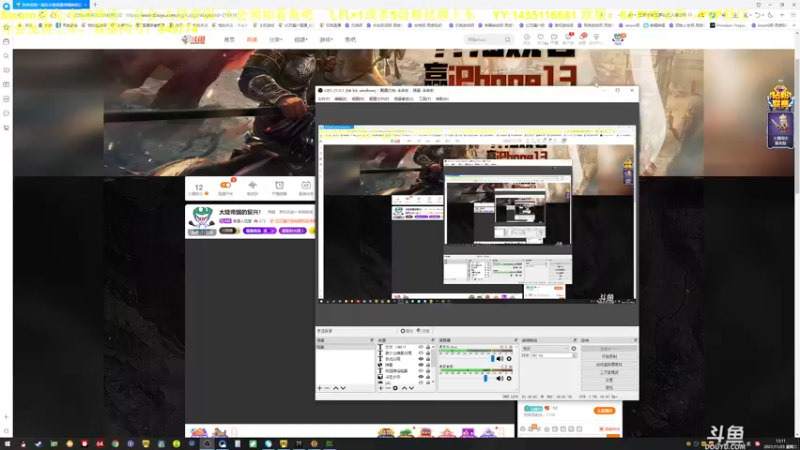800x450 pixels.
Task: Click browser home icon beside refresh
Action: pos(54,15)
